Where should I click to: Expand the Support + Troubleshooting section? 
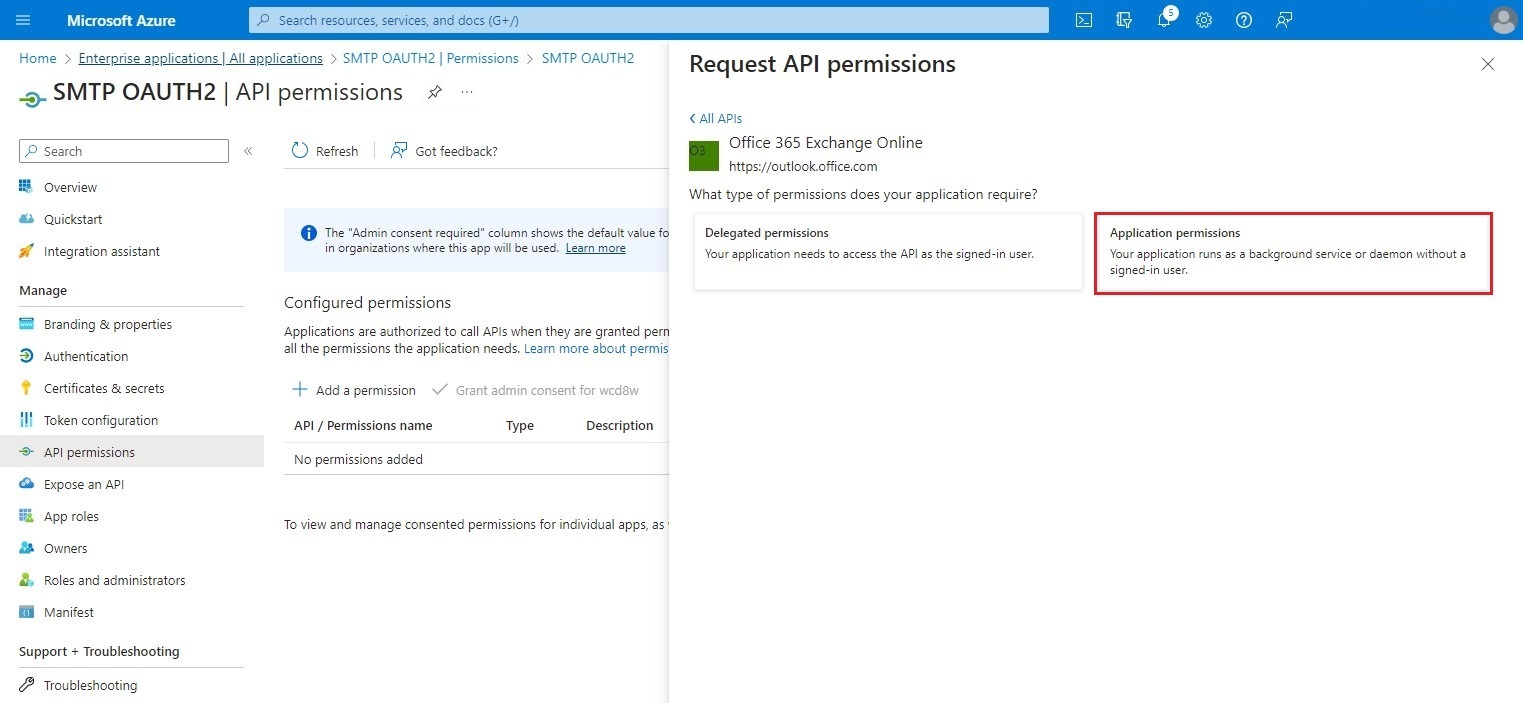click(99, 651)
